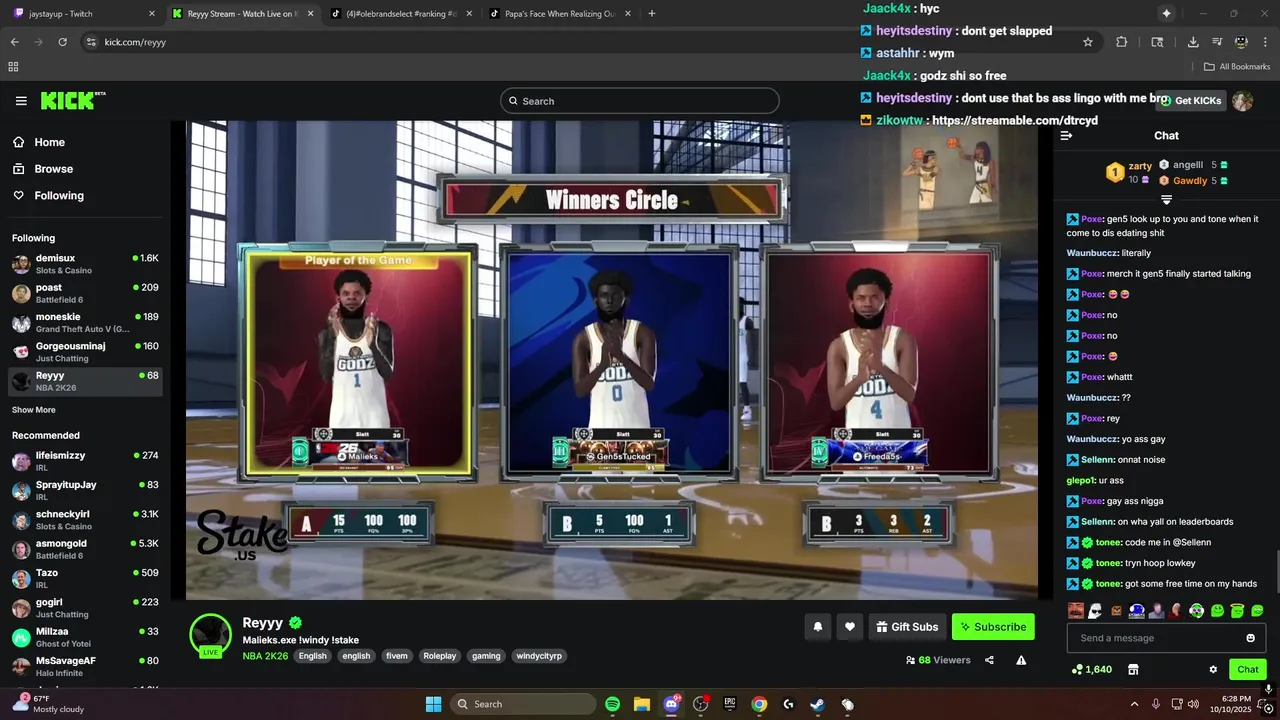Click the gaming stream tag

click(x=486, y=656)
